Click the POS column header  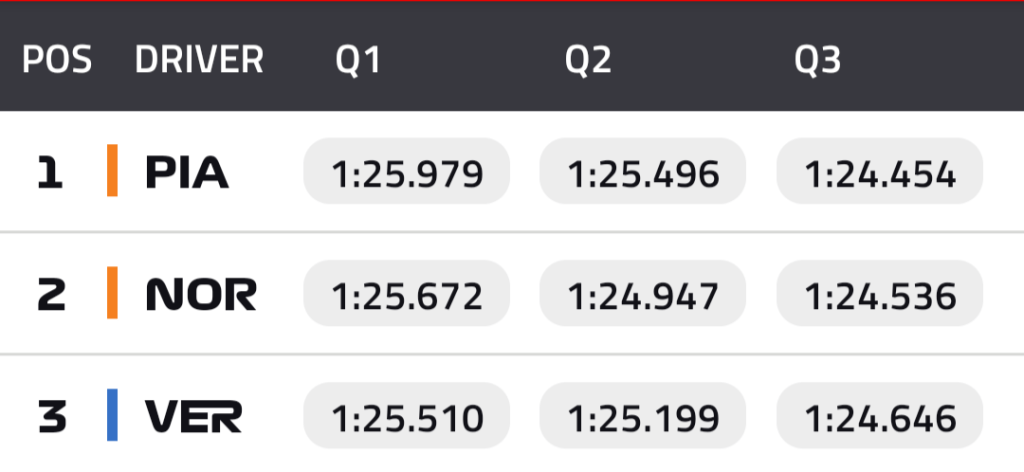(x=57, y=60)
